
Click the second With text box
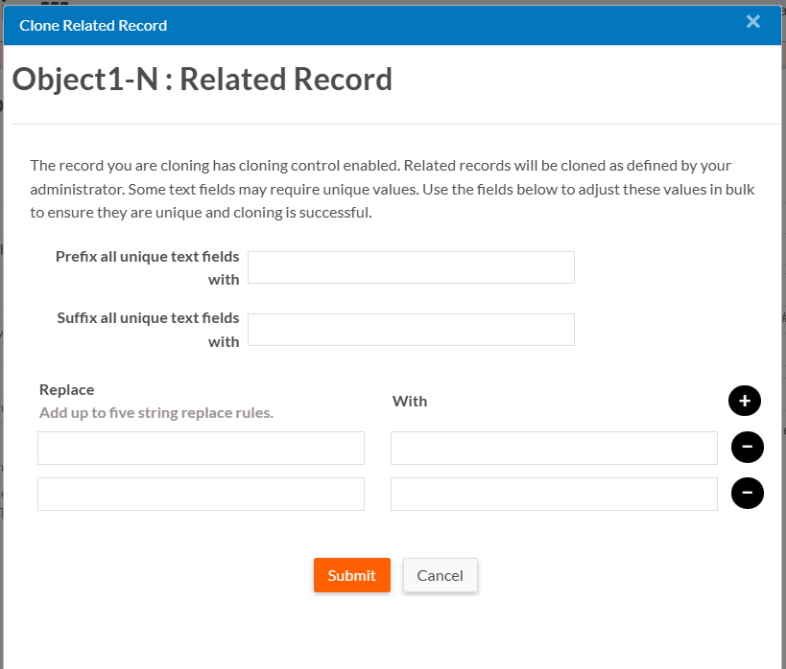[x=554, y=494]
